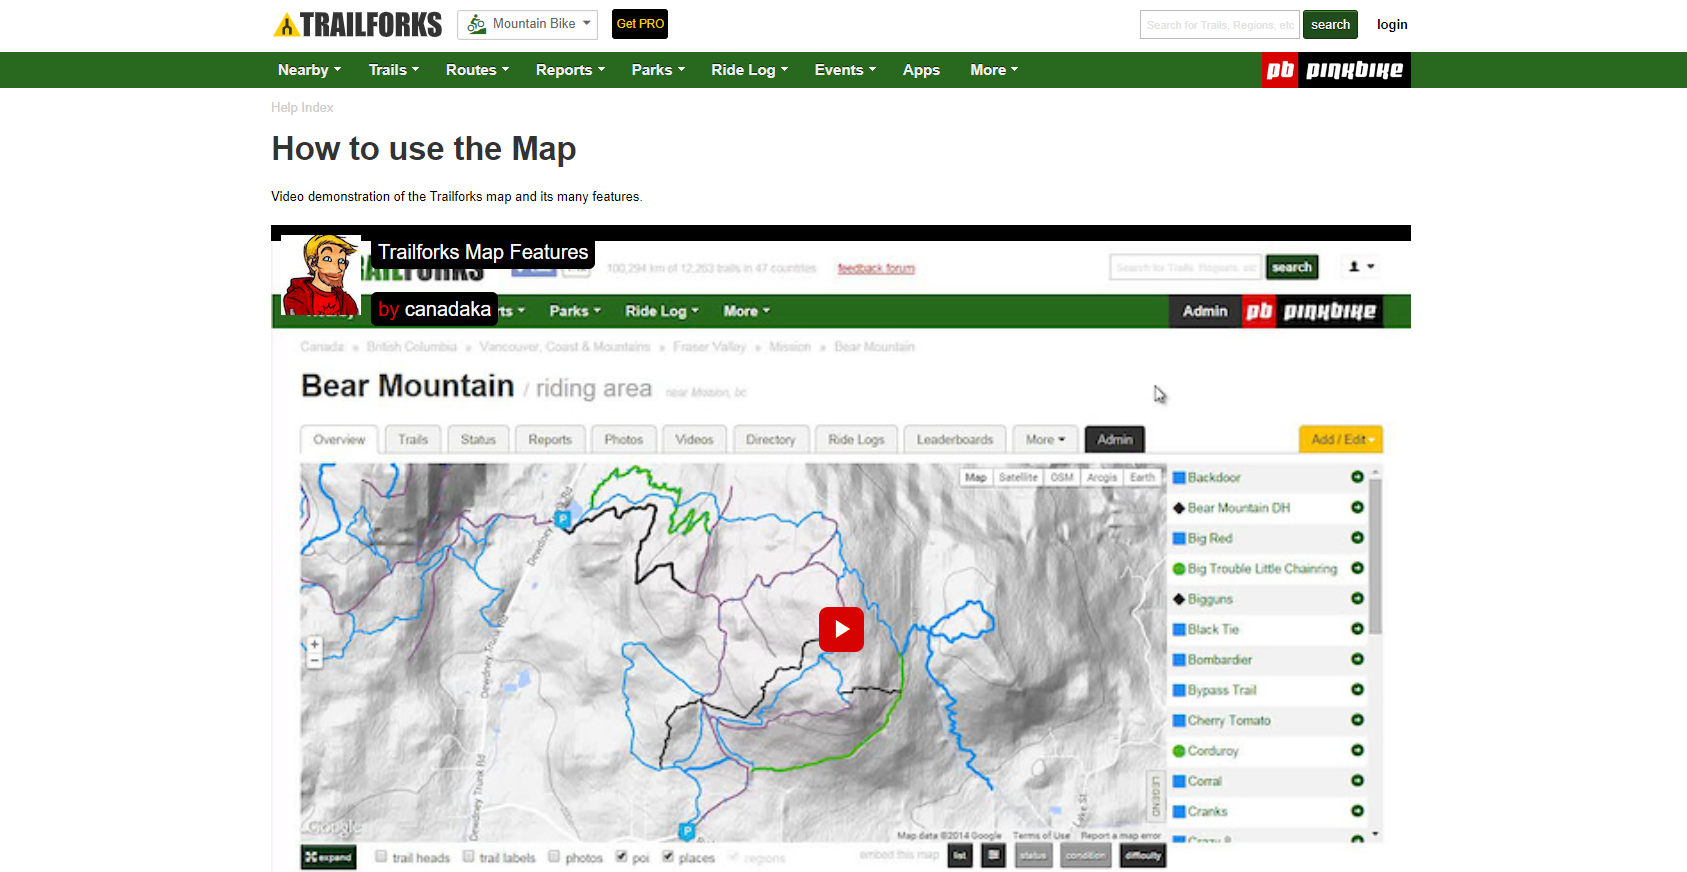Click the trail list scrollbar
The width and height of the screenshot is (1687, 872).
click(x=1376, y=555)
